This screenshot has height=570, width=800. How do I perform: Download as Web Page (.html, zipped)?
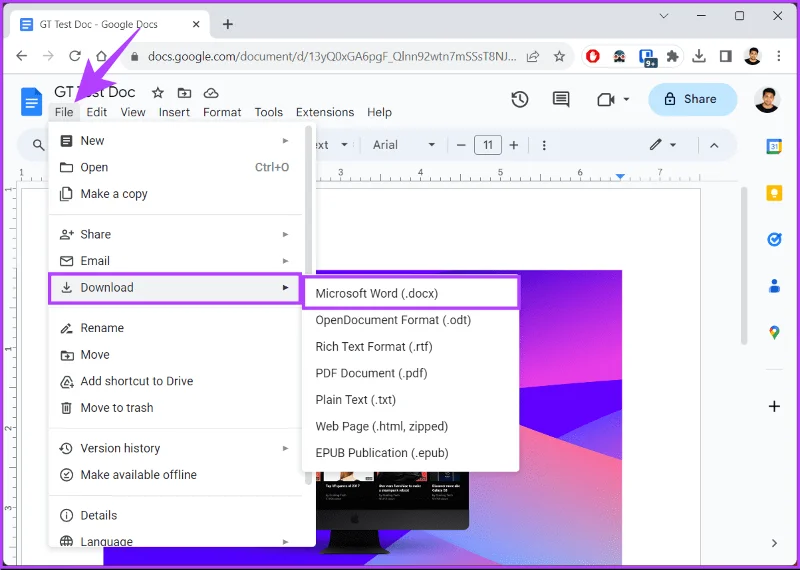point(411,427)
